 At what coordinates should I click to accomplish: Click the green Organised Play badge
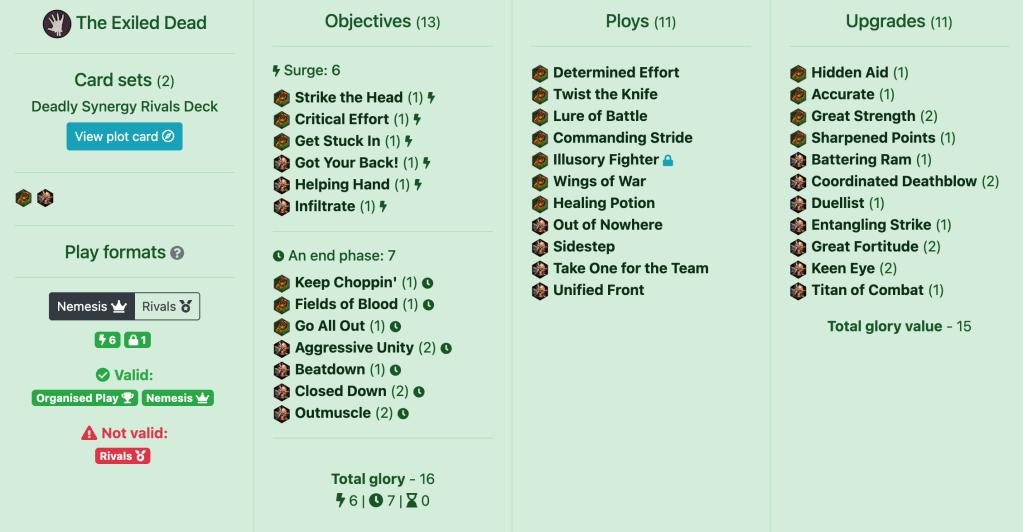point(85,398)
